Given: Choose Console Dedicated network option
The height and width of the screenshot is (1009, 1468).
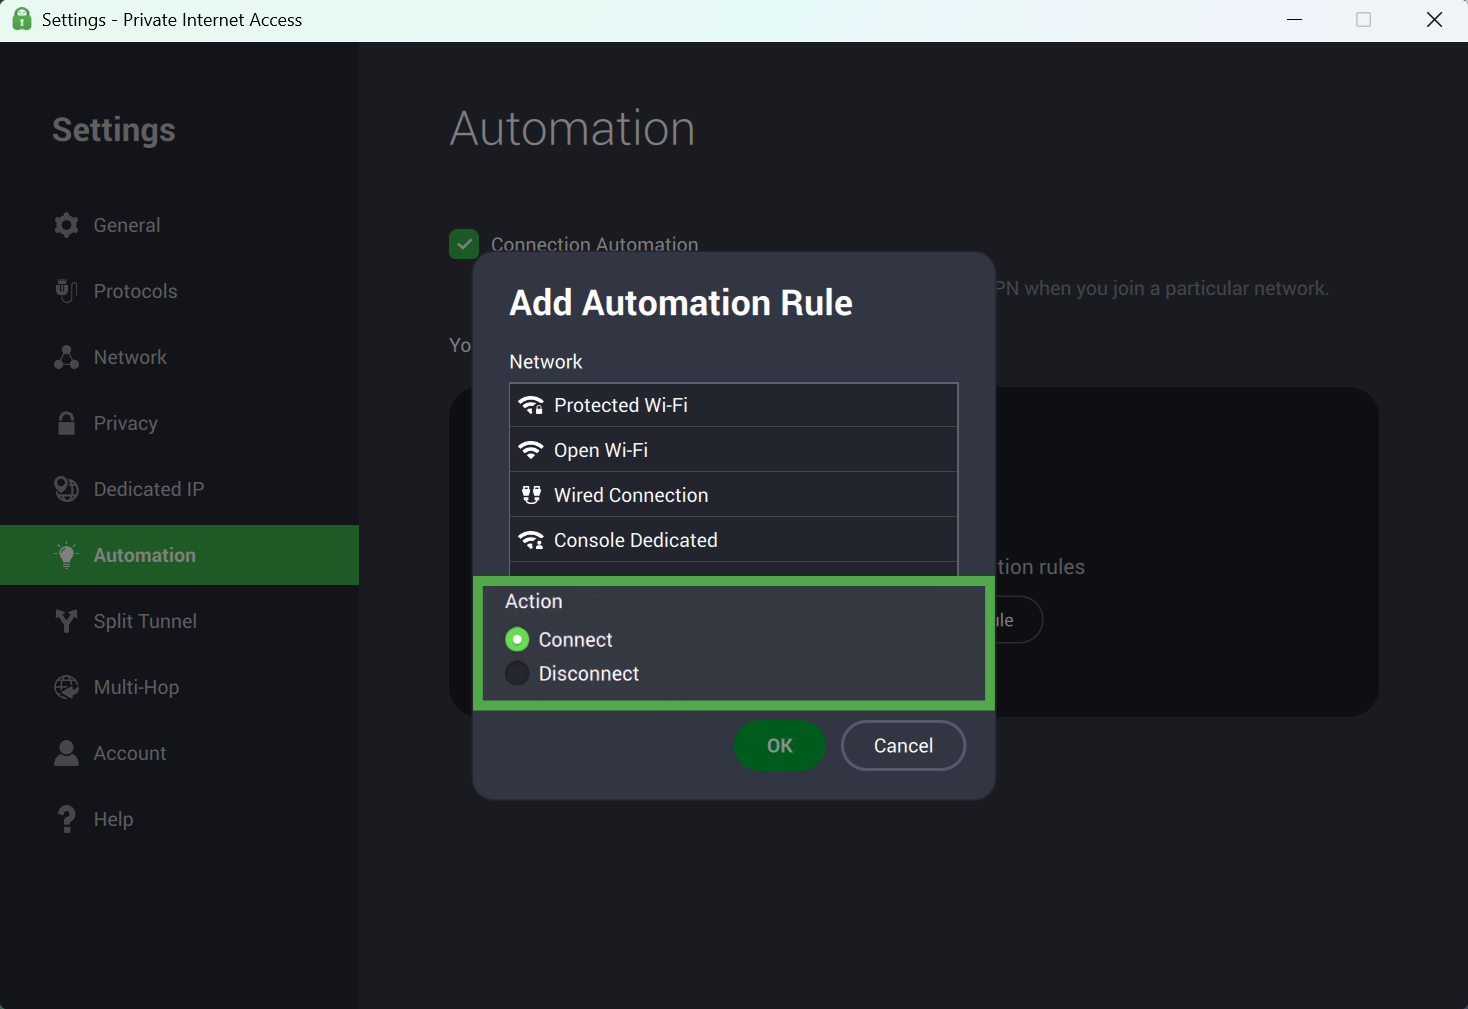Looking at the screenshot, I should (734, 540).
